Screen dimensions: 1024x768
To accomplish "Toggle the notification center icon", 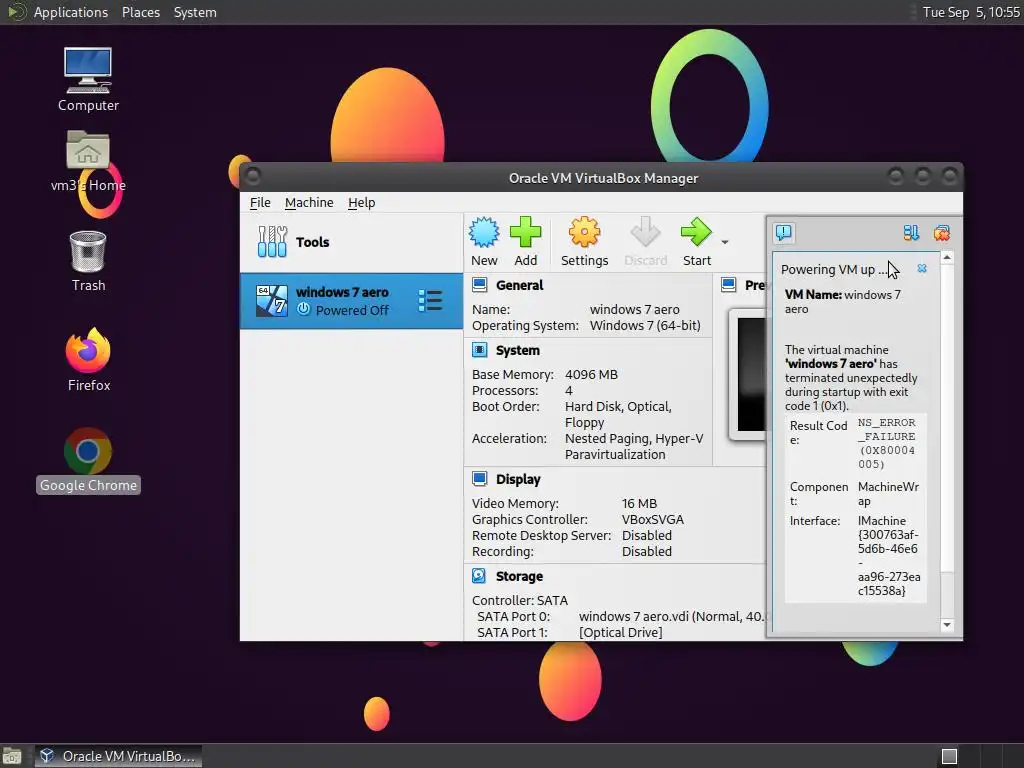I will [784, 232].
